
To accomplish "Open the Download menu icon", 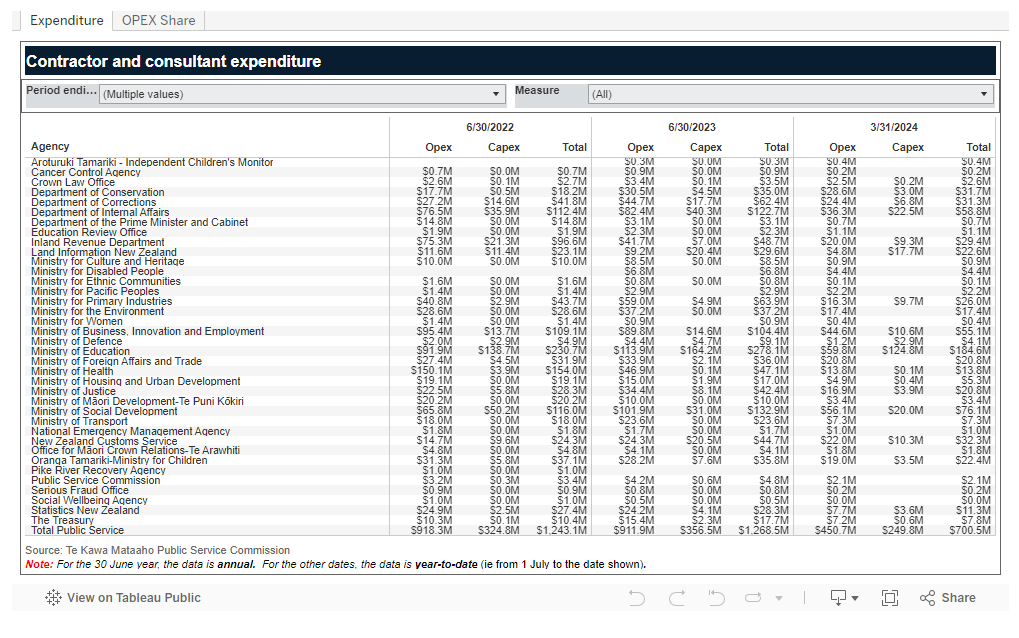I will coord(844,598).
